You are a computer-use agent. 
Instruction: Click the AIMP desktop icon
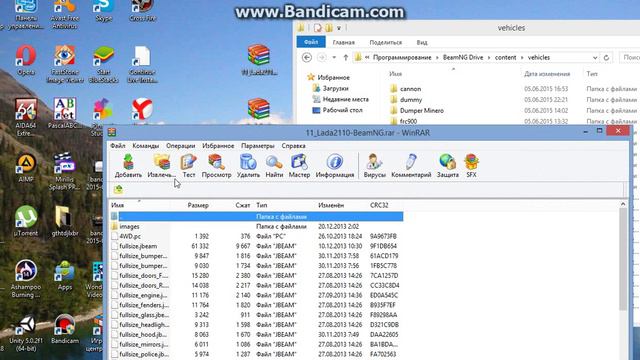click(x=26, y=168)
